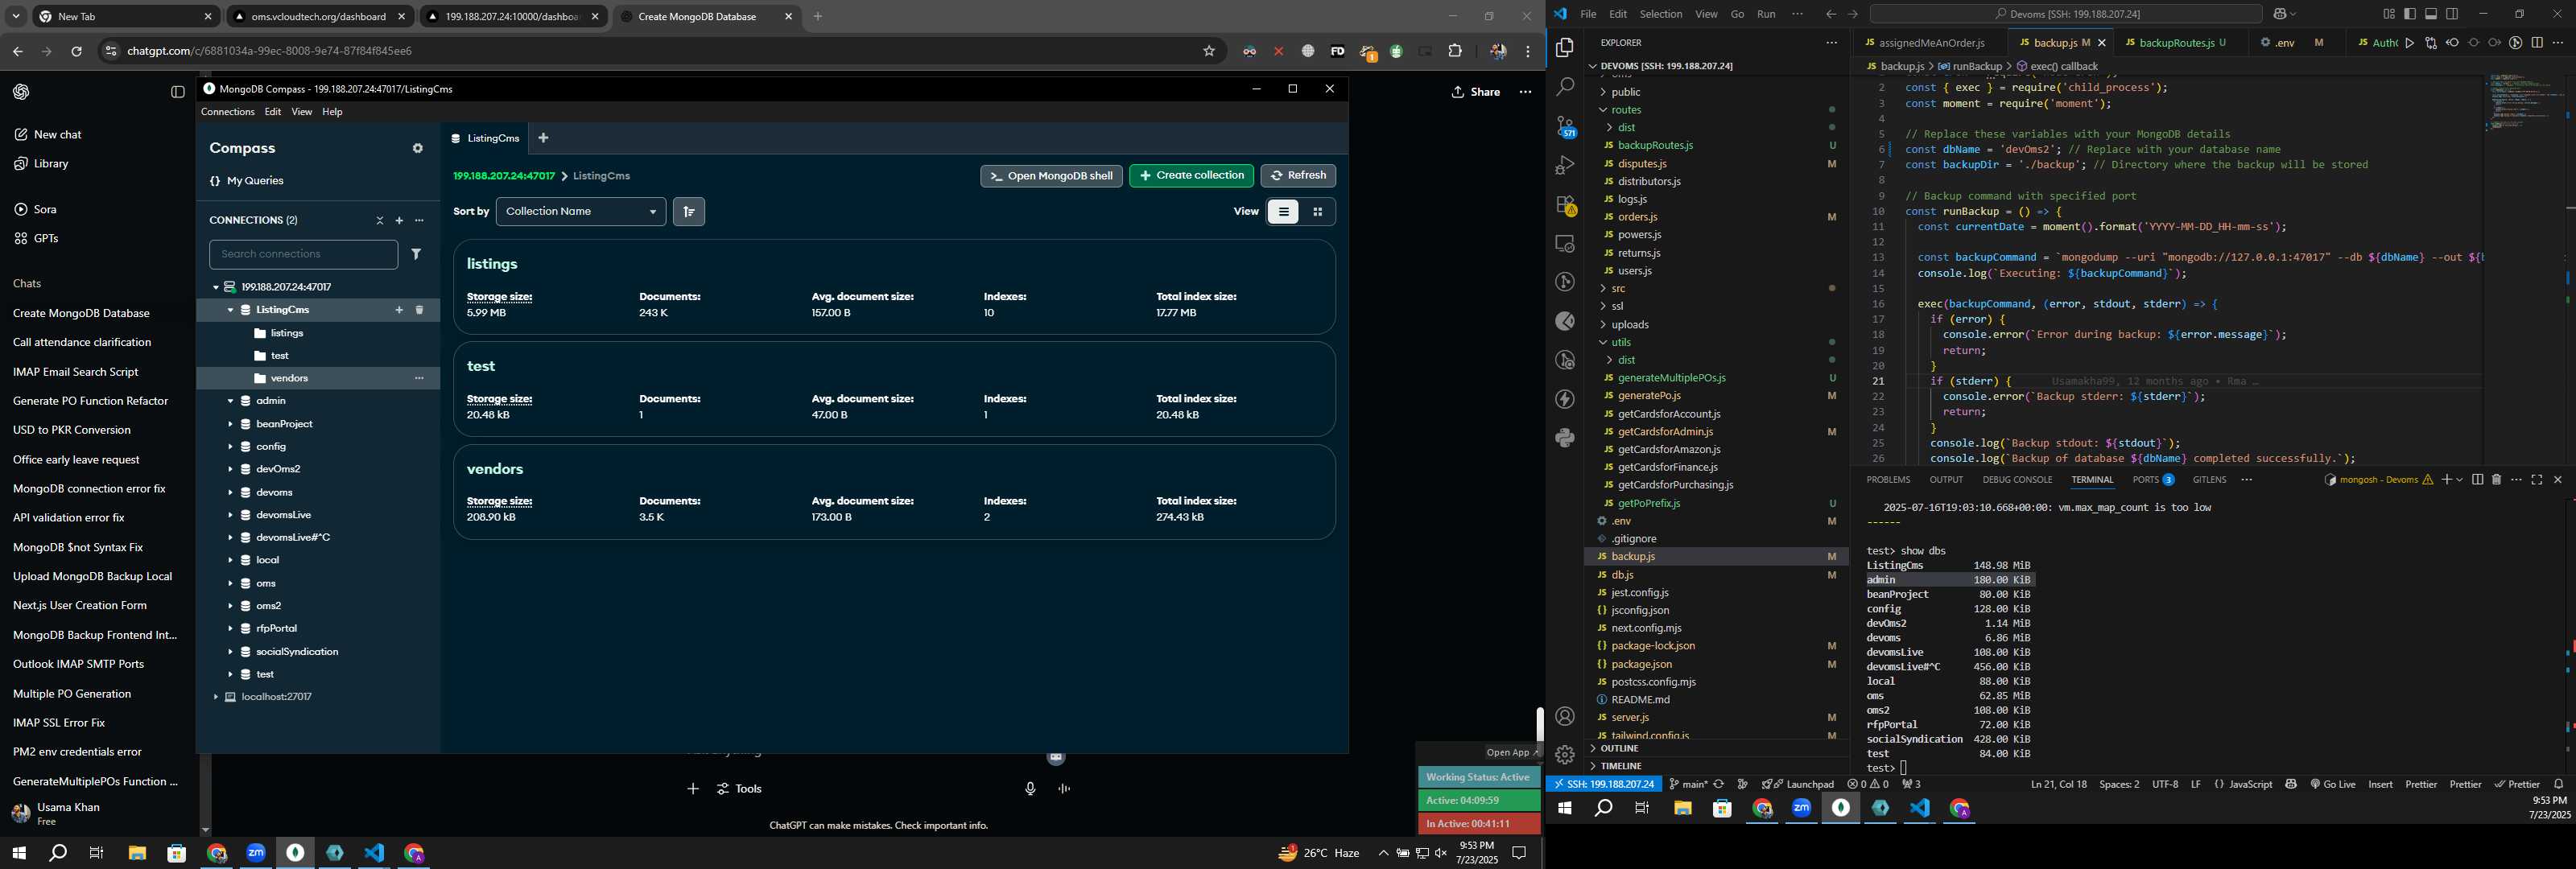Switch to oms.vcloudtech.org/dashboard Chrome tab
This screenshot has height=869, width=2576.
click(319, 17)
